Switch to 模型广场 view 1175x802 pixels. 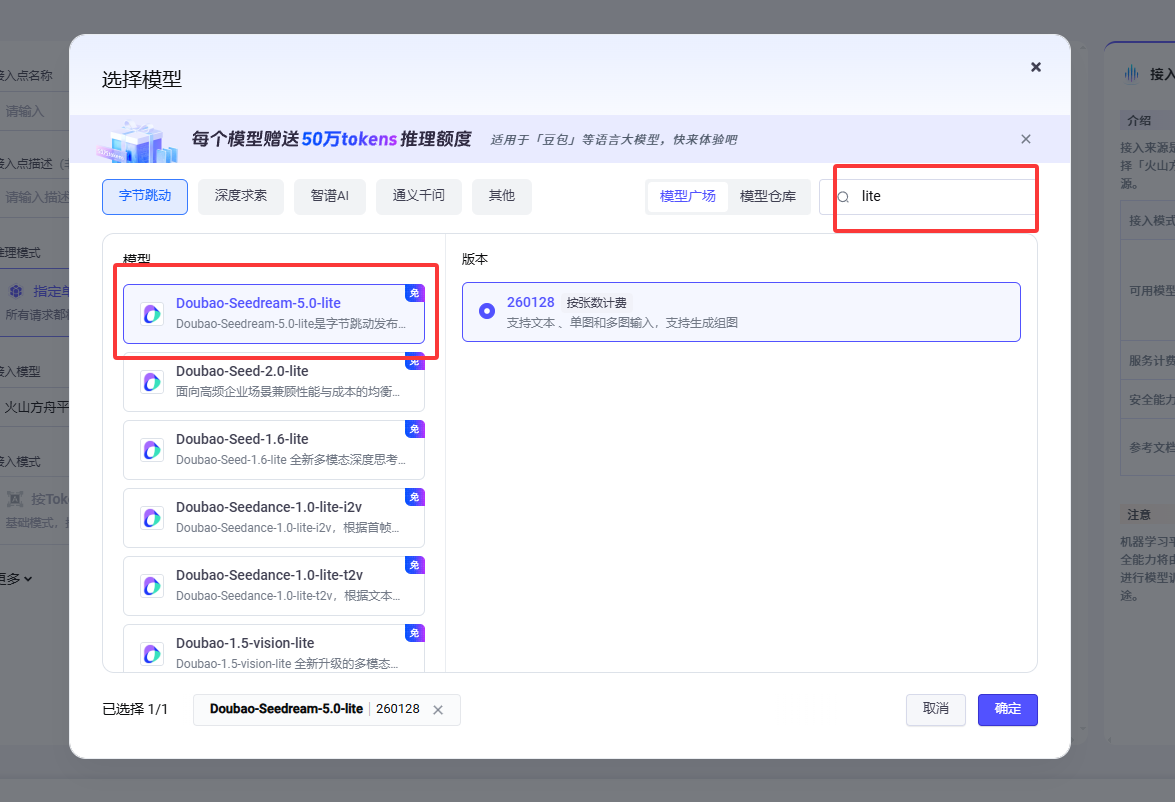(688, 196)
